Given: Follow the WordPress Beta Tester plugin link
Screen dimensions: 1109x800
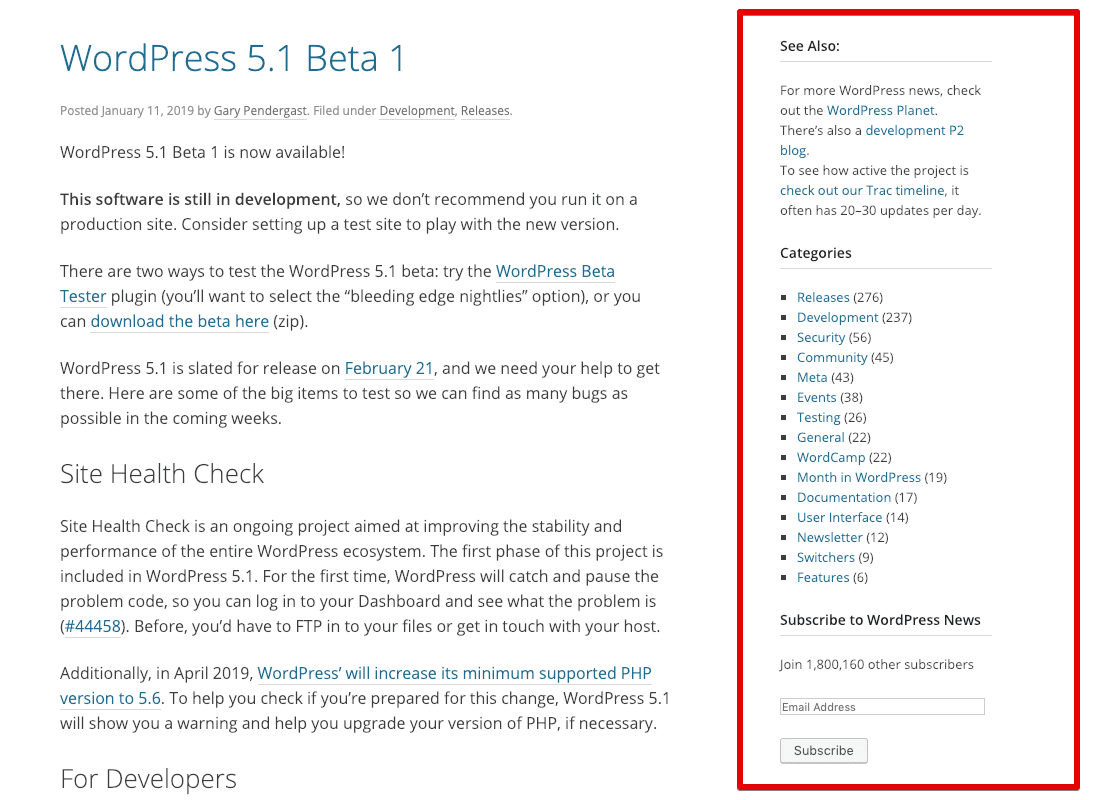Looking at the screenshot, I should coord(555,271).
